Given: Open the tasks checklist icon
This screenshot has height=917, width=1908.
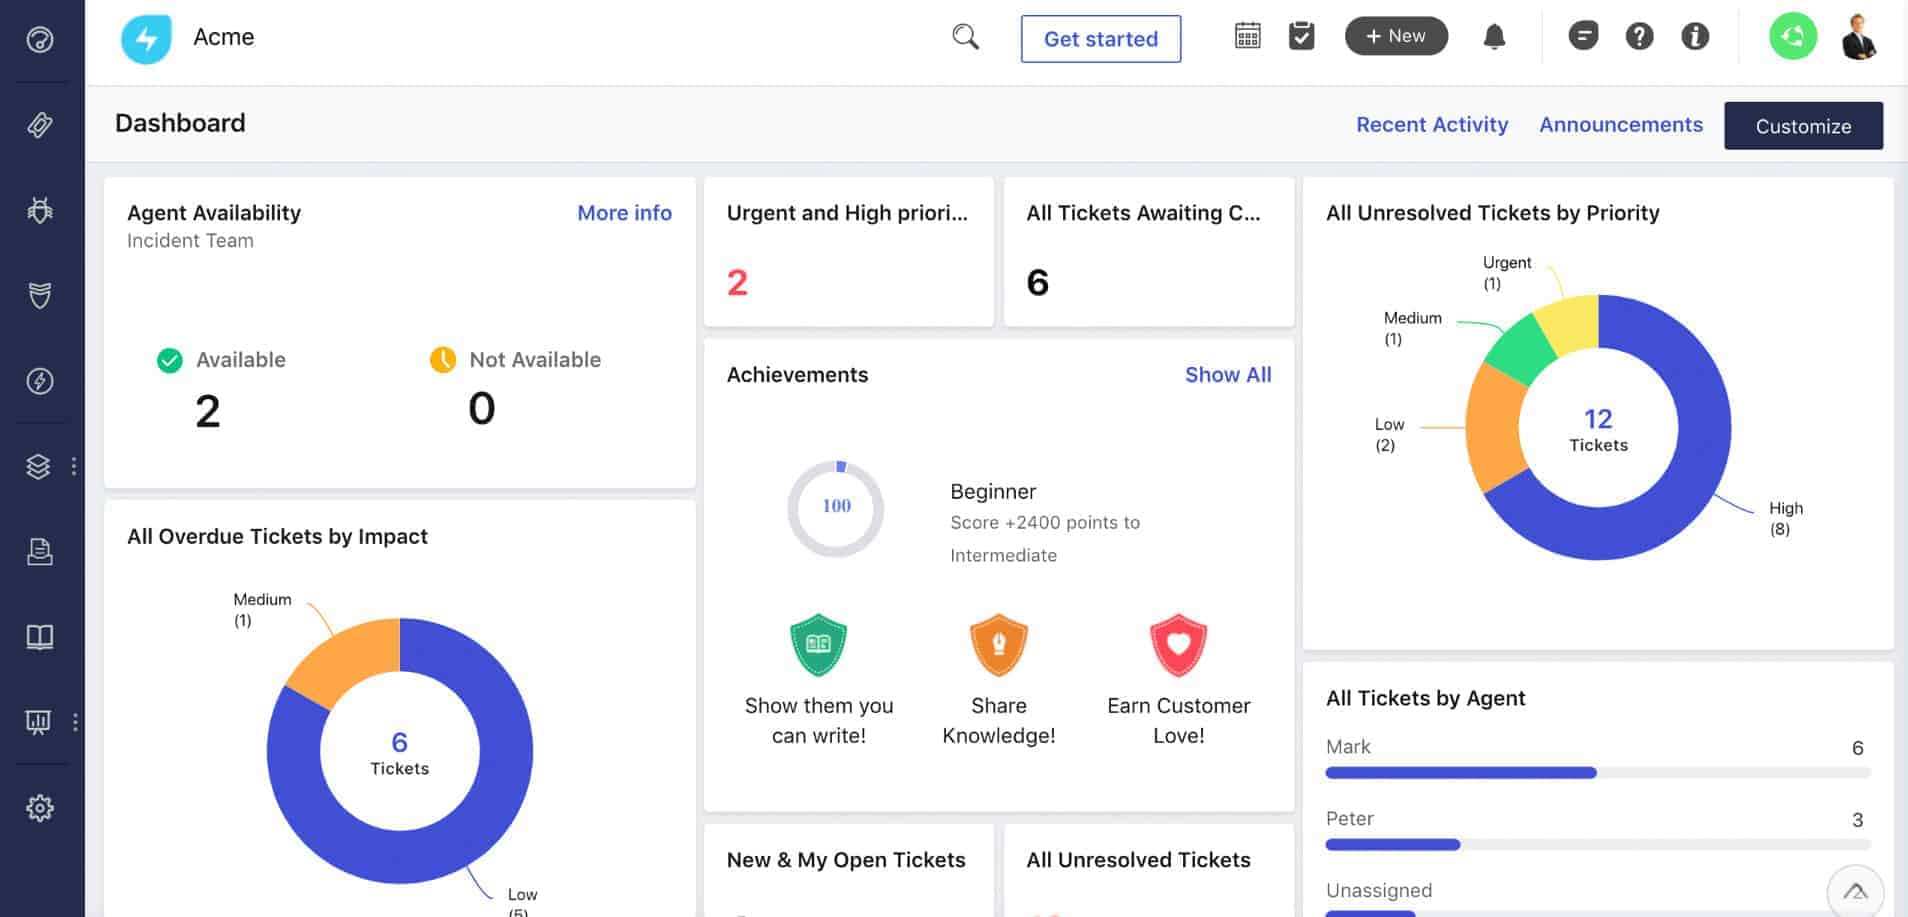Looking at the screenshot, I should pos(1301,36).
